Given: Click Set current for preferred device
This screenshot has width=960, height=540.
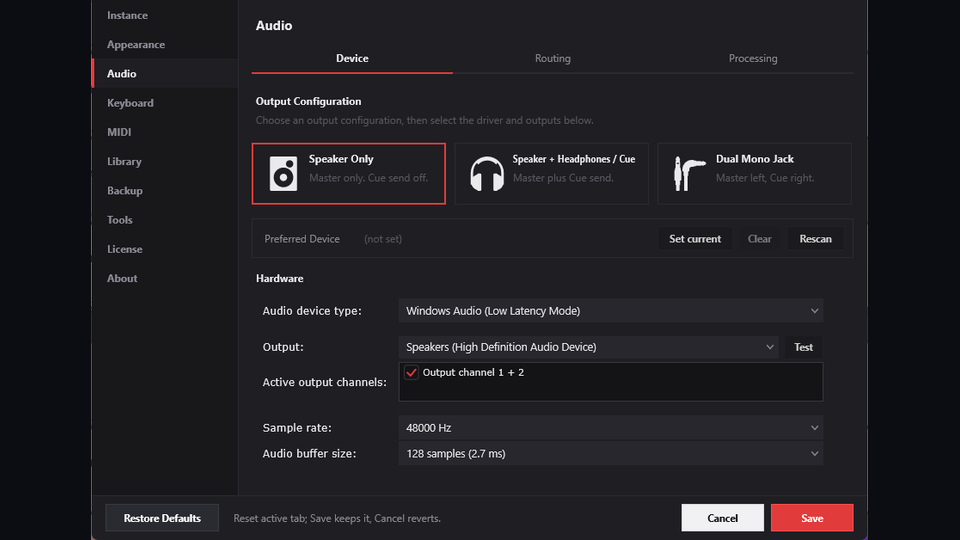Looking at the screenshot, I should (x=695, y=239).
